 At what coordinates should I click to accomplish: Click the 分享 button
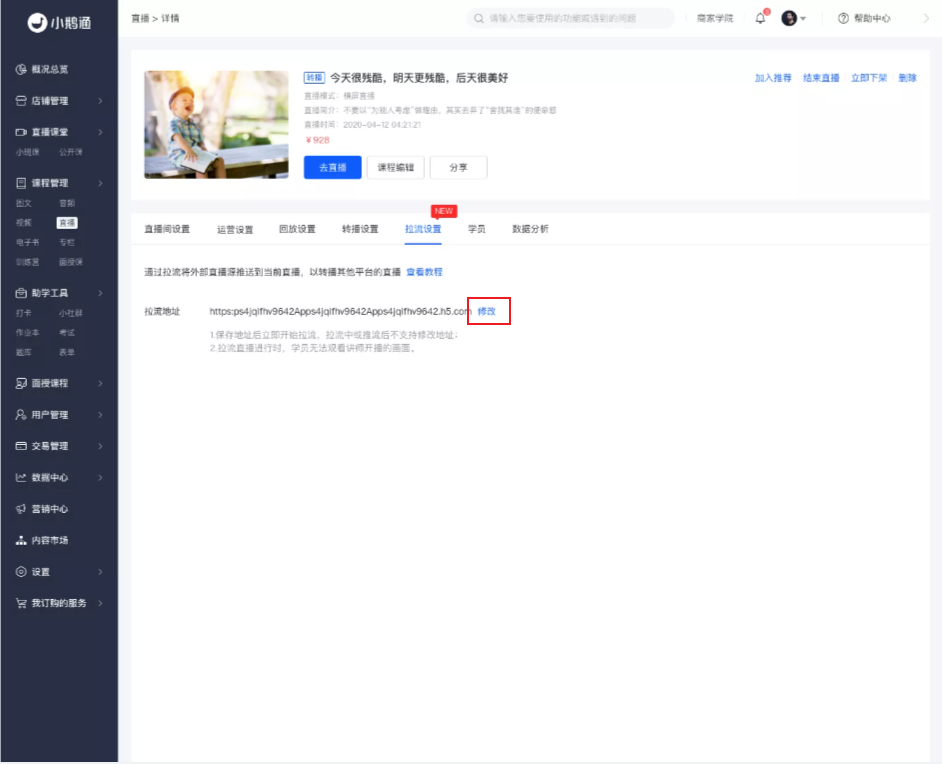(x=459, y=168)
